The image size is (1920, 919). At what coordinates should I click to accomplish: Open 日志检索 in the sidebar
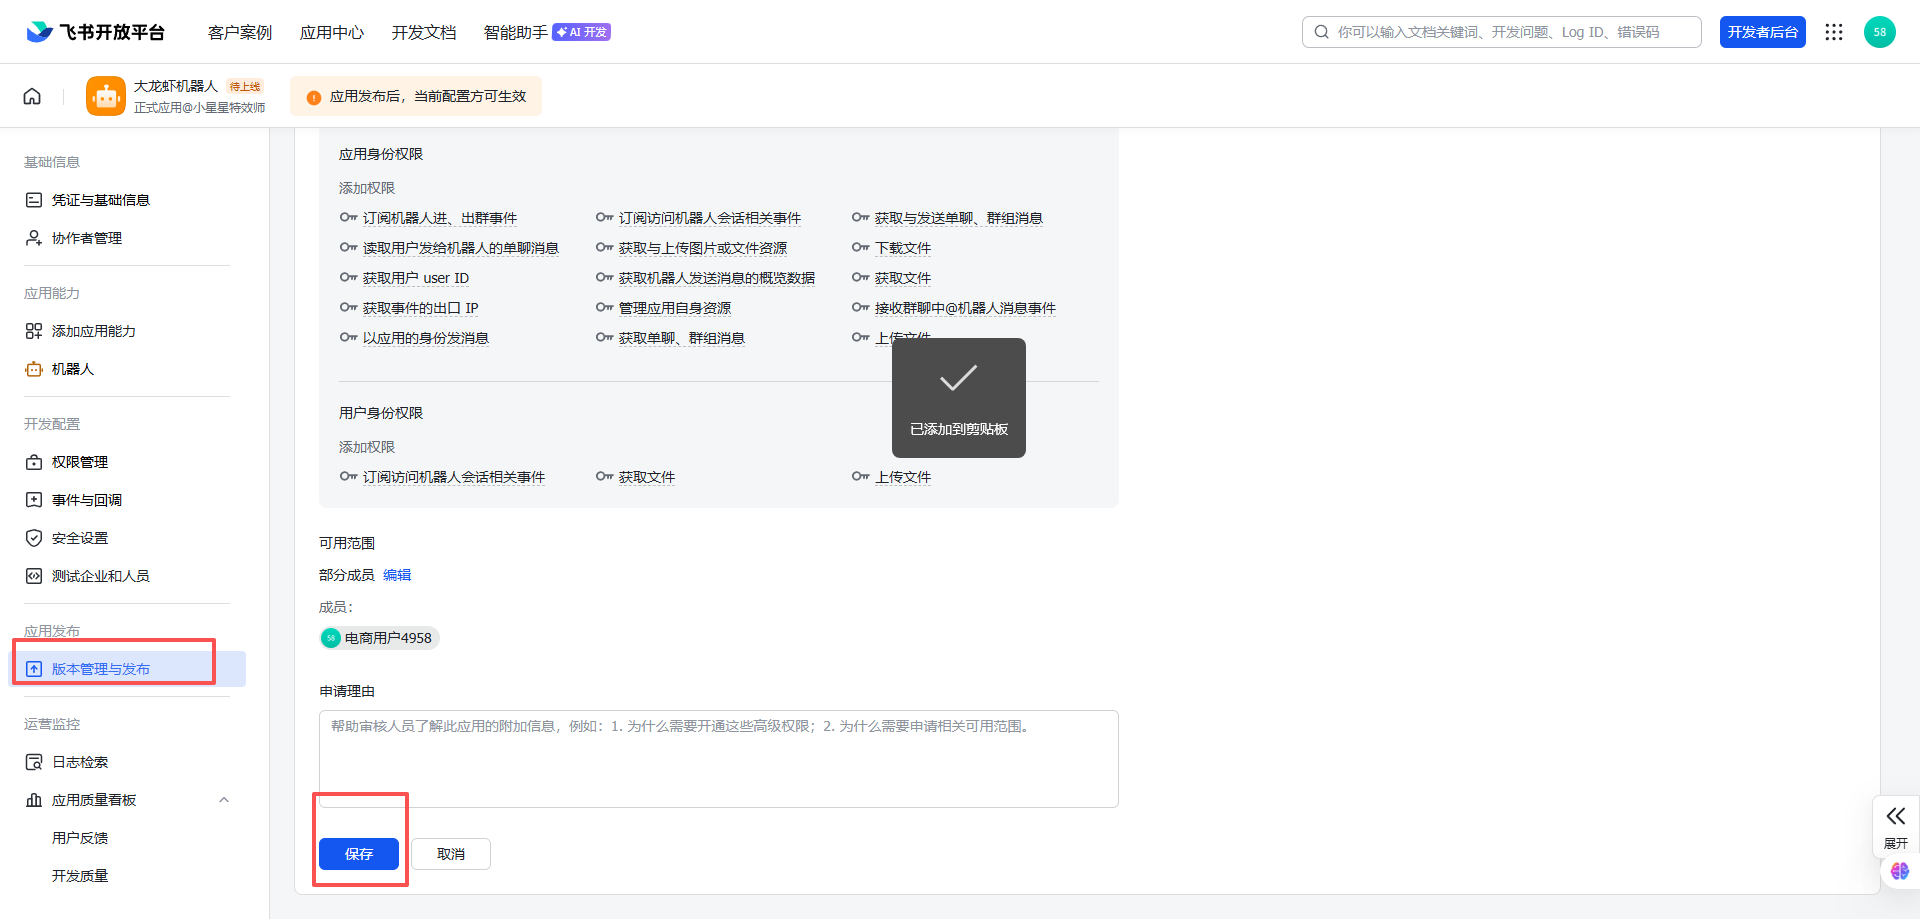click(80, 762)
